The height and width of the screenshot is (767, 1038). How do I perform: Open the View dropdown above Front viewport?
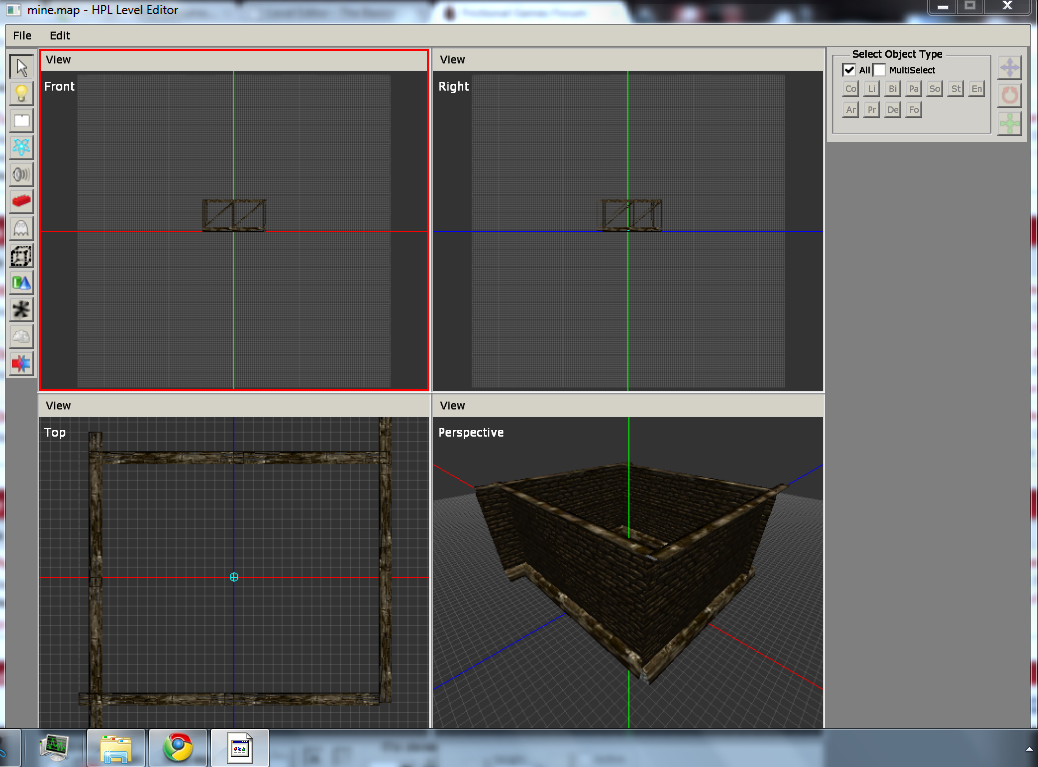59,60
